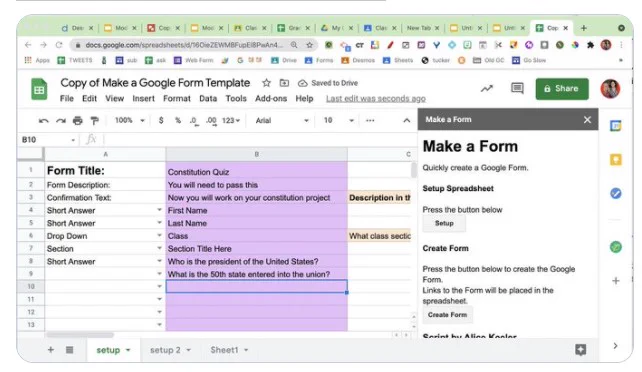Hide side panel chevron

[615, 346]
